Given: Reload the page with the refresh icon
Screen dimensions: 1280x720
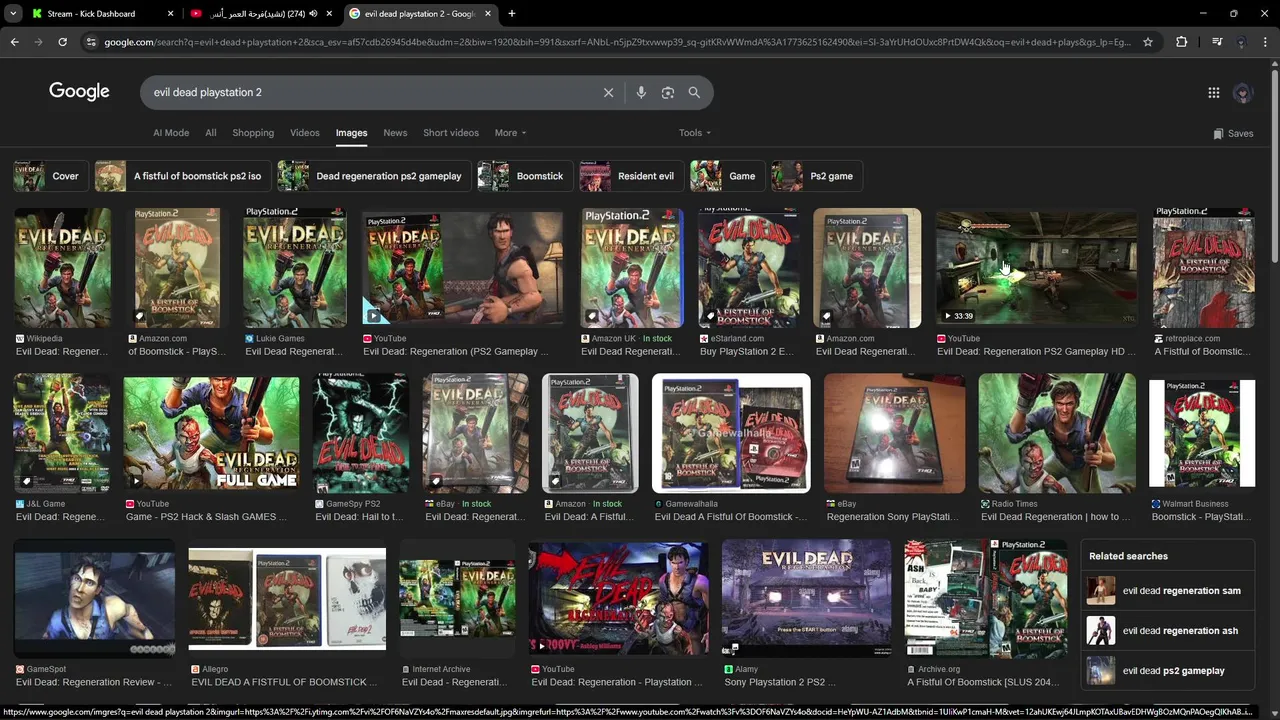Looking at the screenshot, I should (x=62, y=42).
